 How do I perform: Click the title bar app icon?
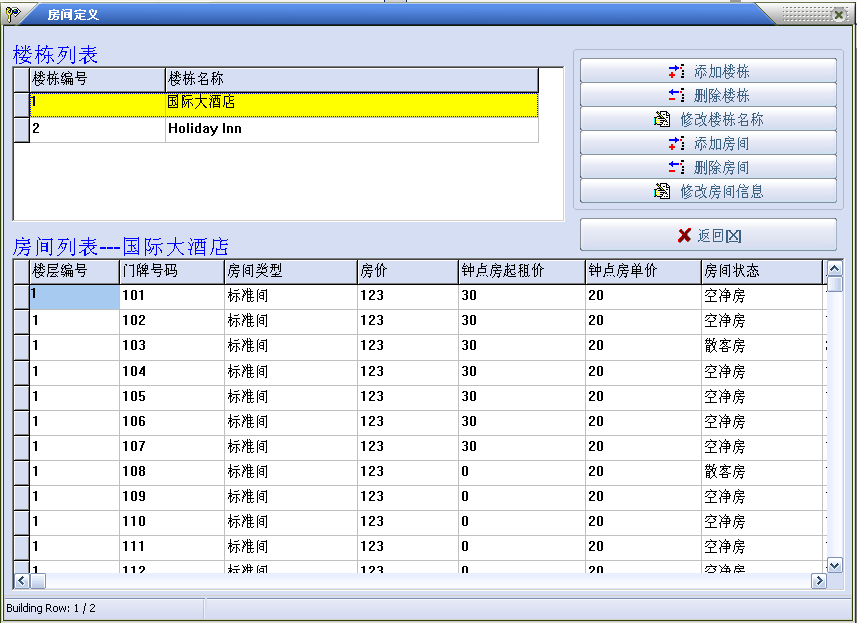13,14
